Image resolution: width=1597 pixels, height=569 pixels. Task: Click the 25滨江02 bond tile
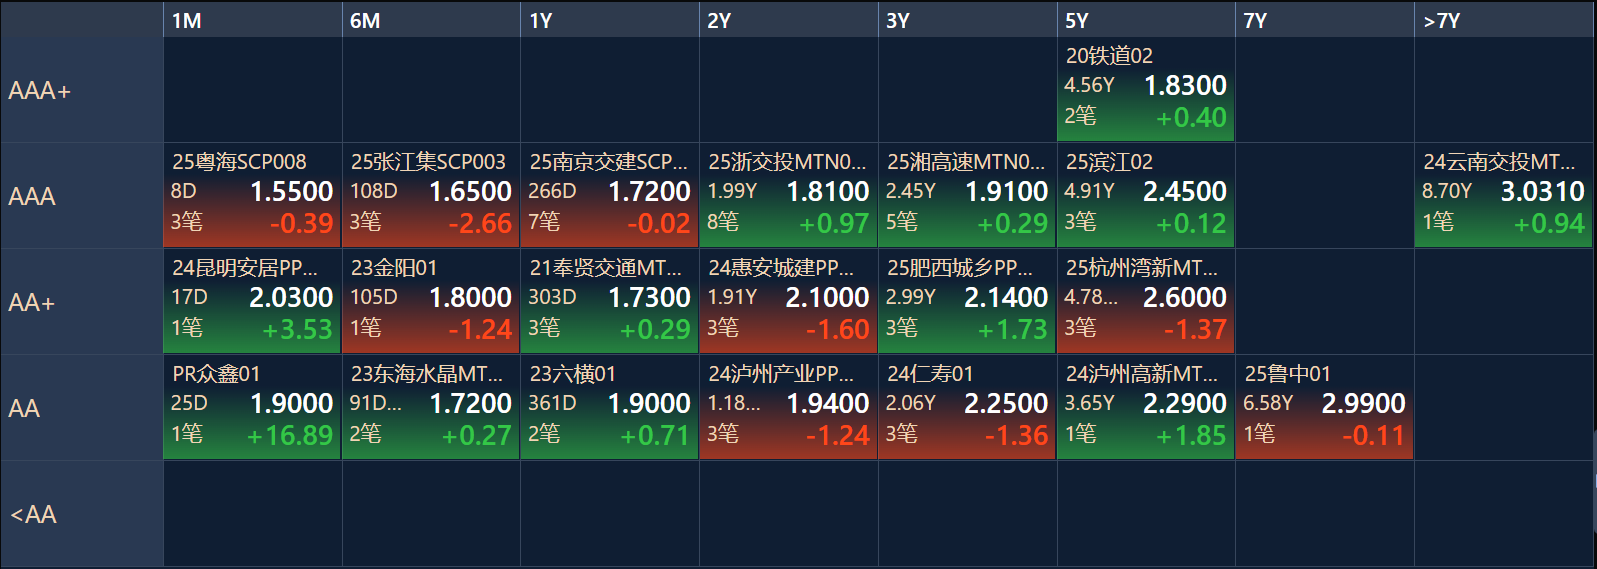pos(1145,196)
